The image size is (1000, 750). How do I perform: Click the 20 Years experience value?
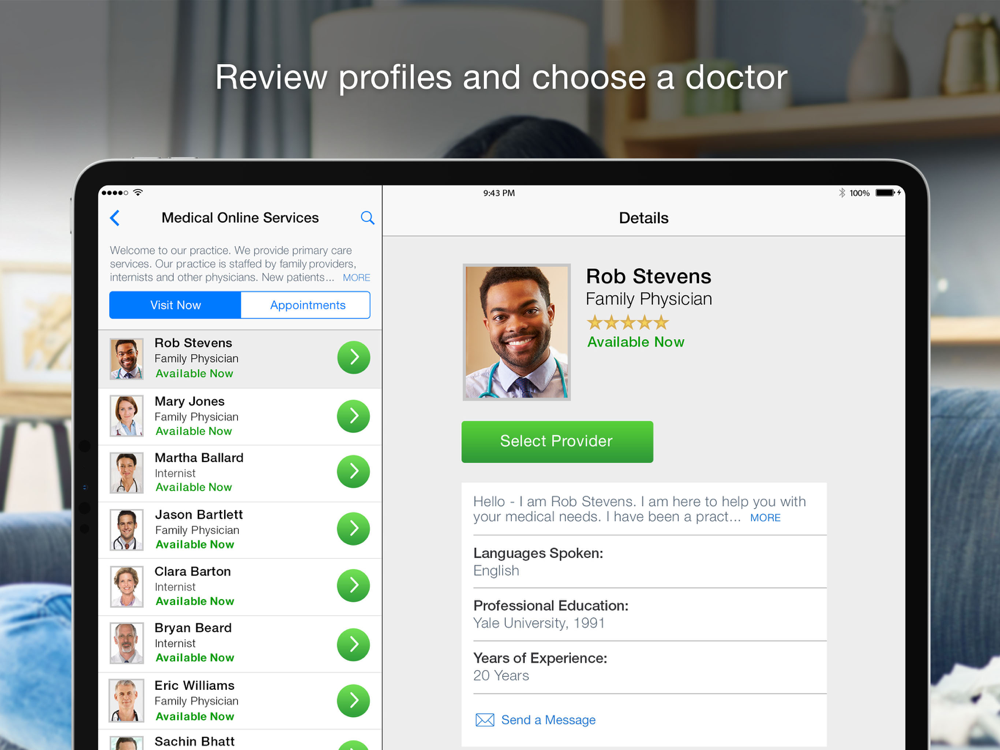501,675
